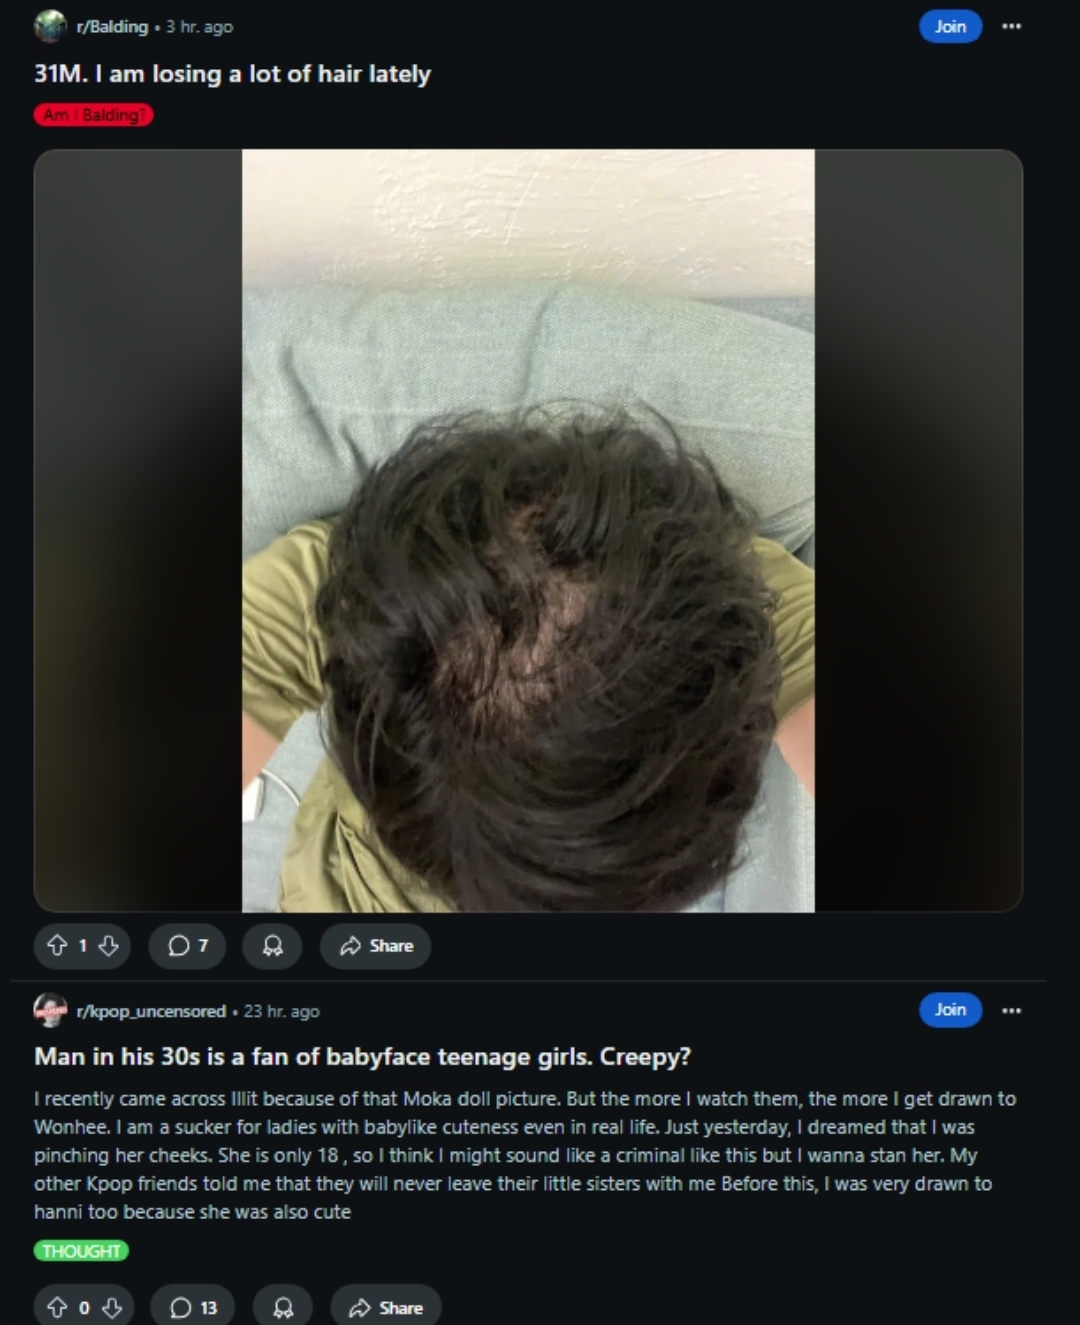Screen dimensions: 1080x1325
Task: Upvote the hair loss post
Action: (57, 946)
